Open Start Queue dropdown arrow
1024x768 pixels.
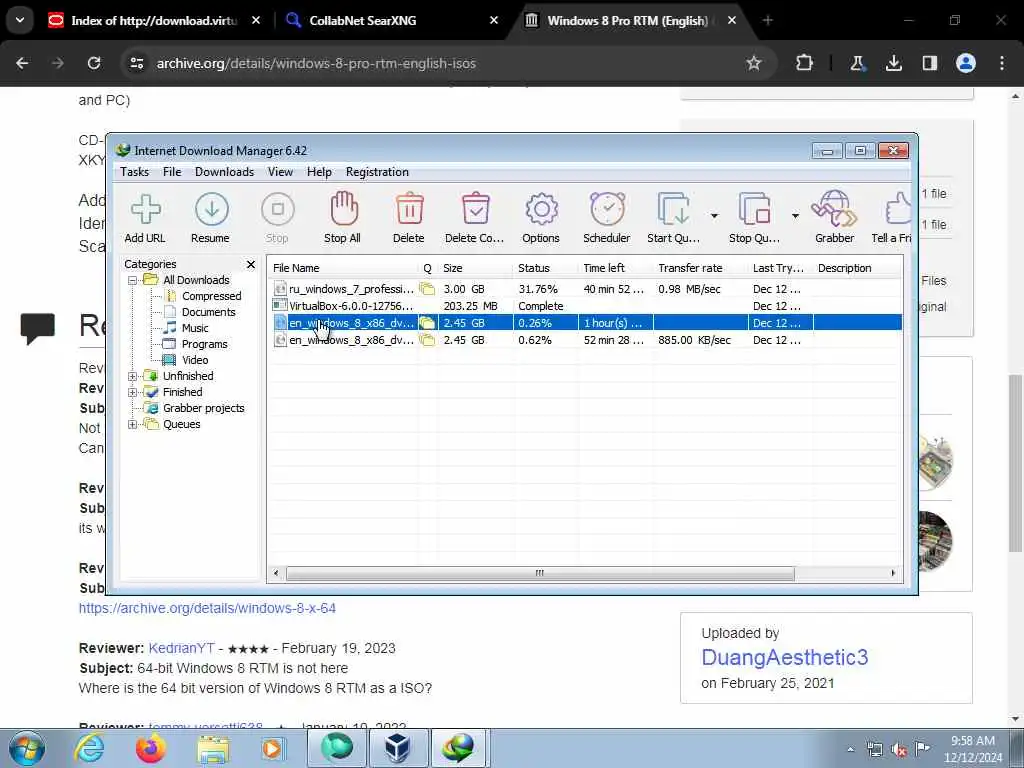(x=714, y=216)
